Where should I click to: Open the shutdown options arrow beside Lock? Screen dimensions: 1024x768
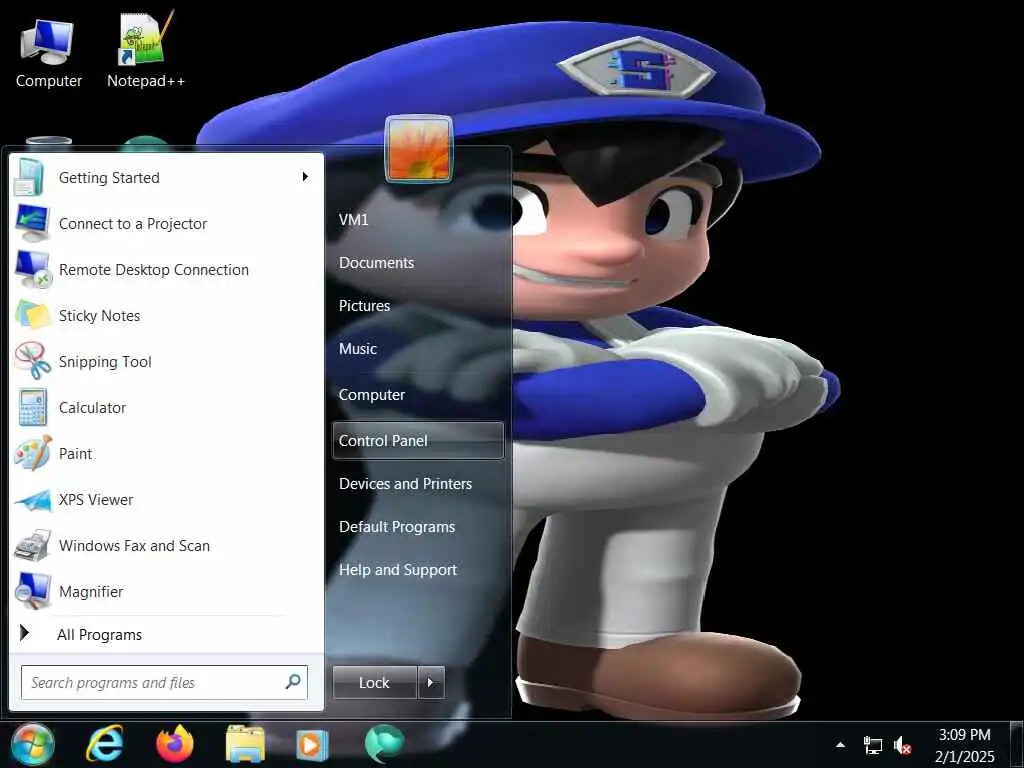pos(430,682)
